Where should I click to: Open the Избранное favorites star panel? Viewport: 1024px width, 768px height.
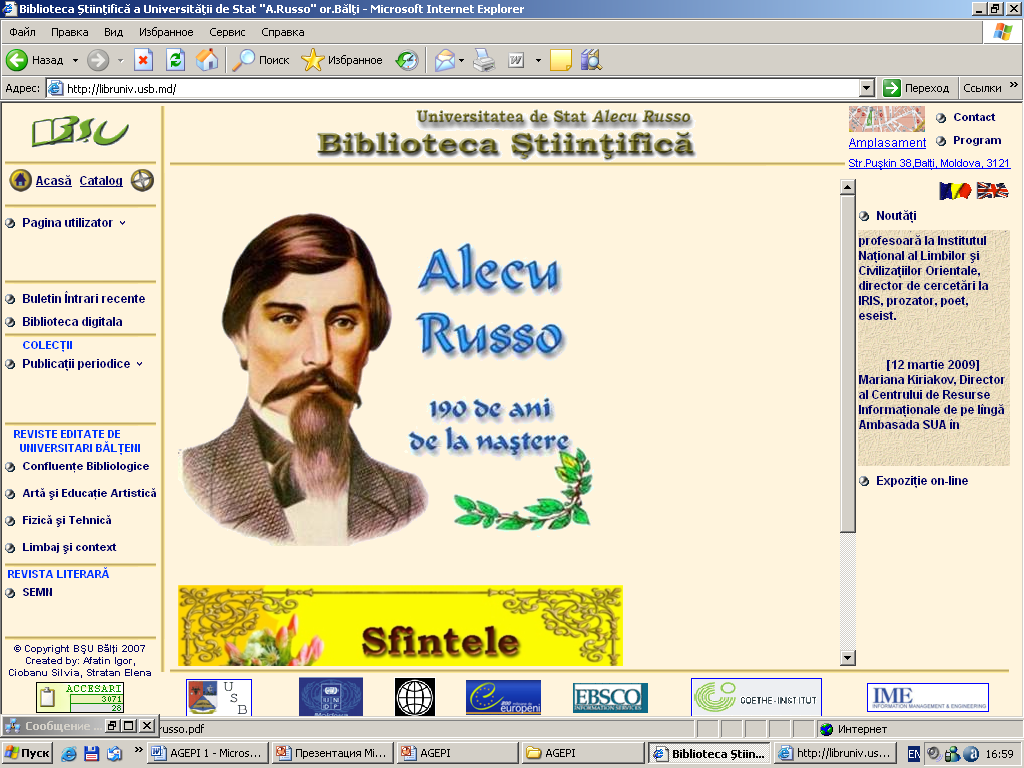coord(342,60)
